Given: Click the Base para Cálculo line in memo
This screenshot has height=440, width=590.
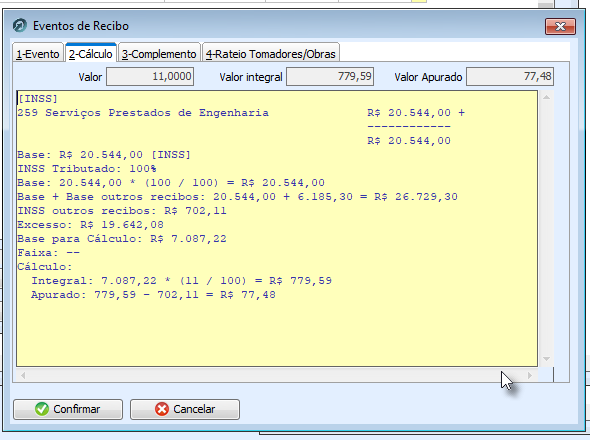Looking at the screenshot, I should click(x=122, y=239).
